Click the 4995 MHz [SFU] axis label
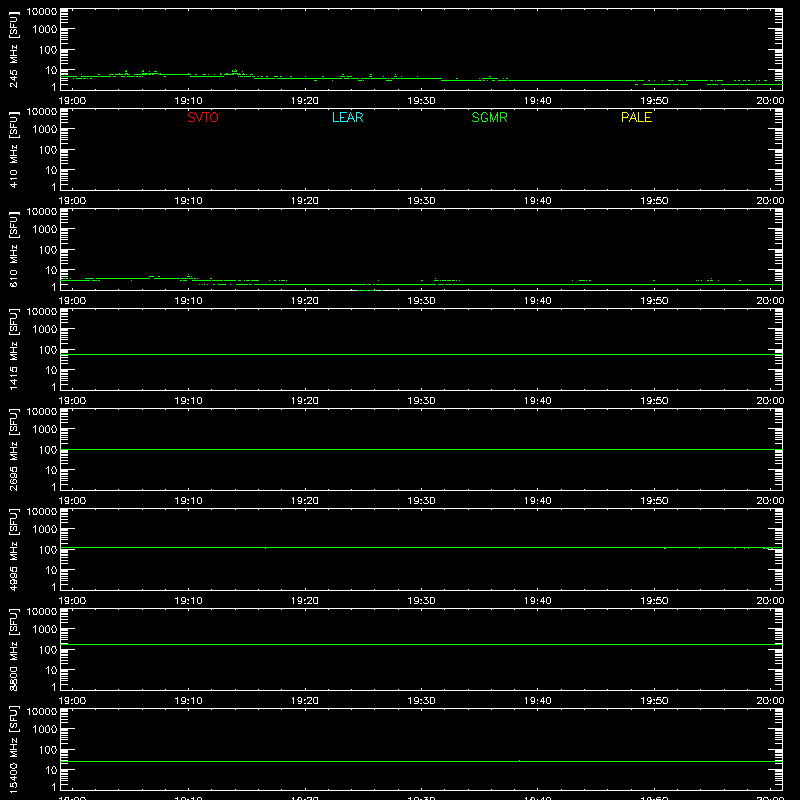This screenshot has height=800, width=800. pos(14,550)
